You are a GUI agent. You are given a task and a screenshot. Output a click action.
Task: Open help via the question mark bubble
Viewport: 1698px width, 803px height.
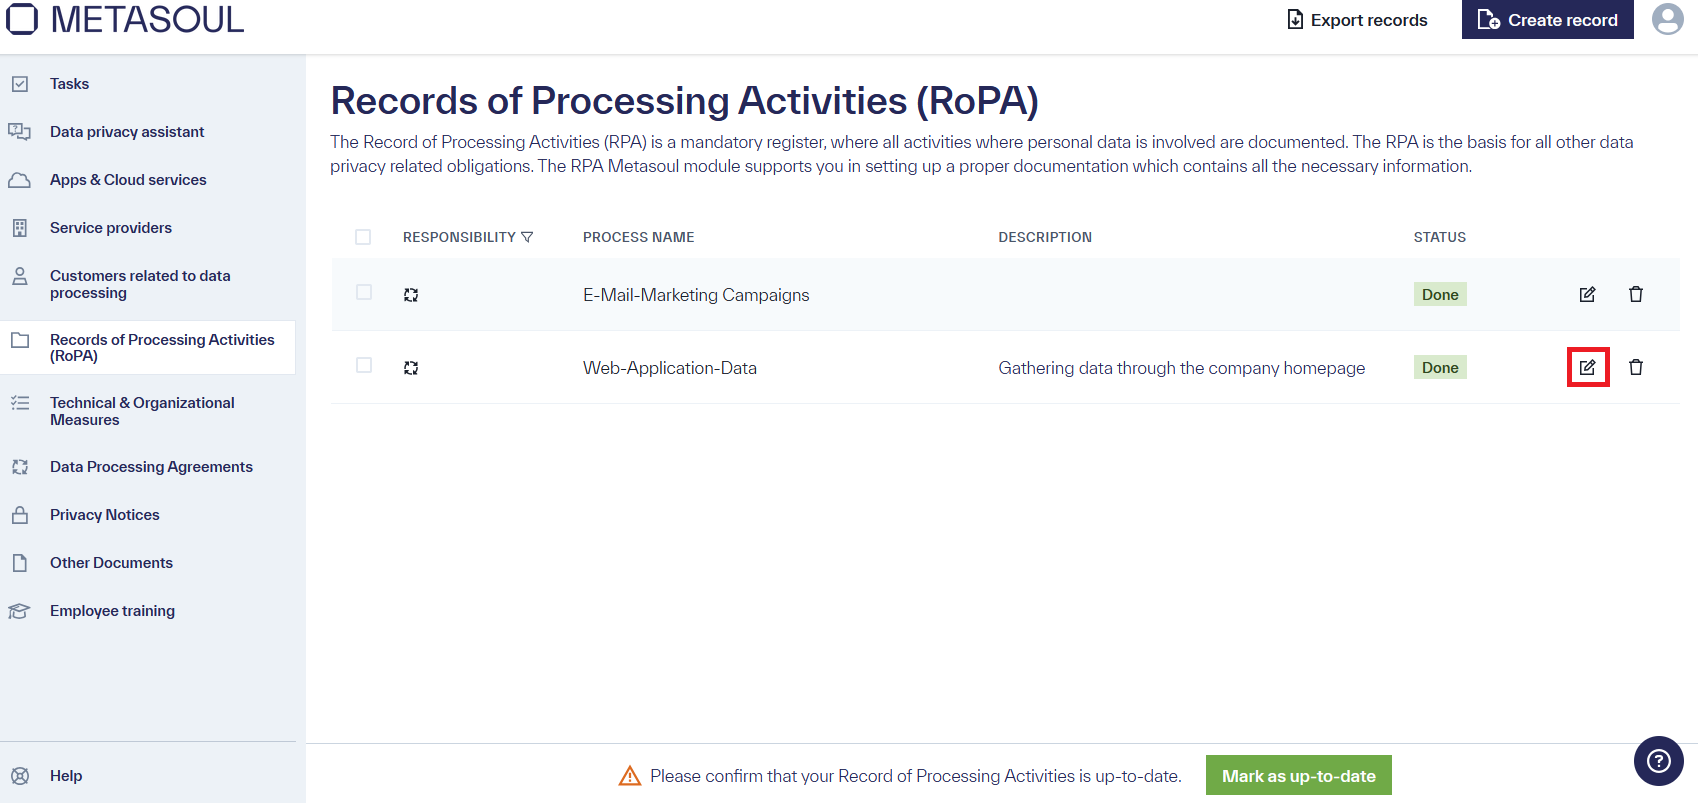click(x=1658, y=761)
